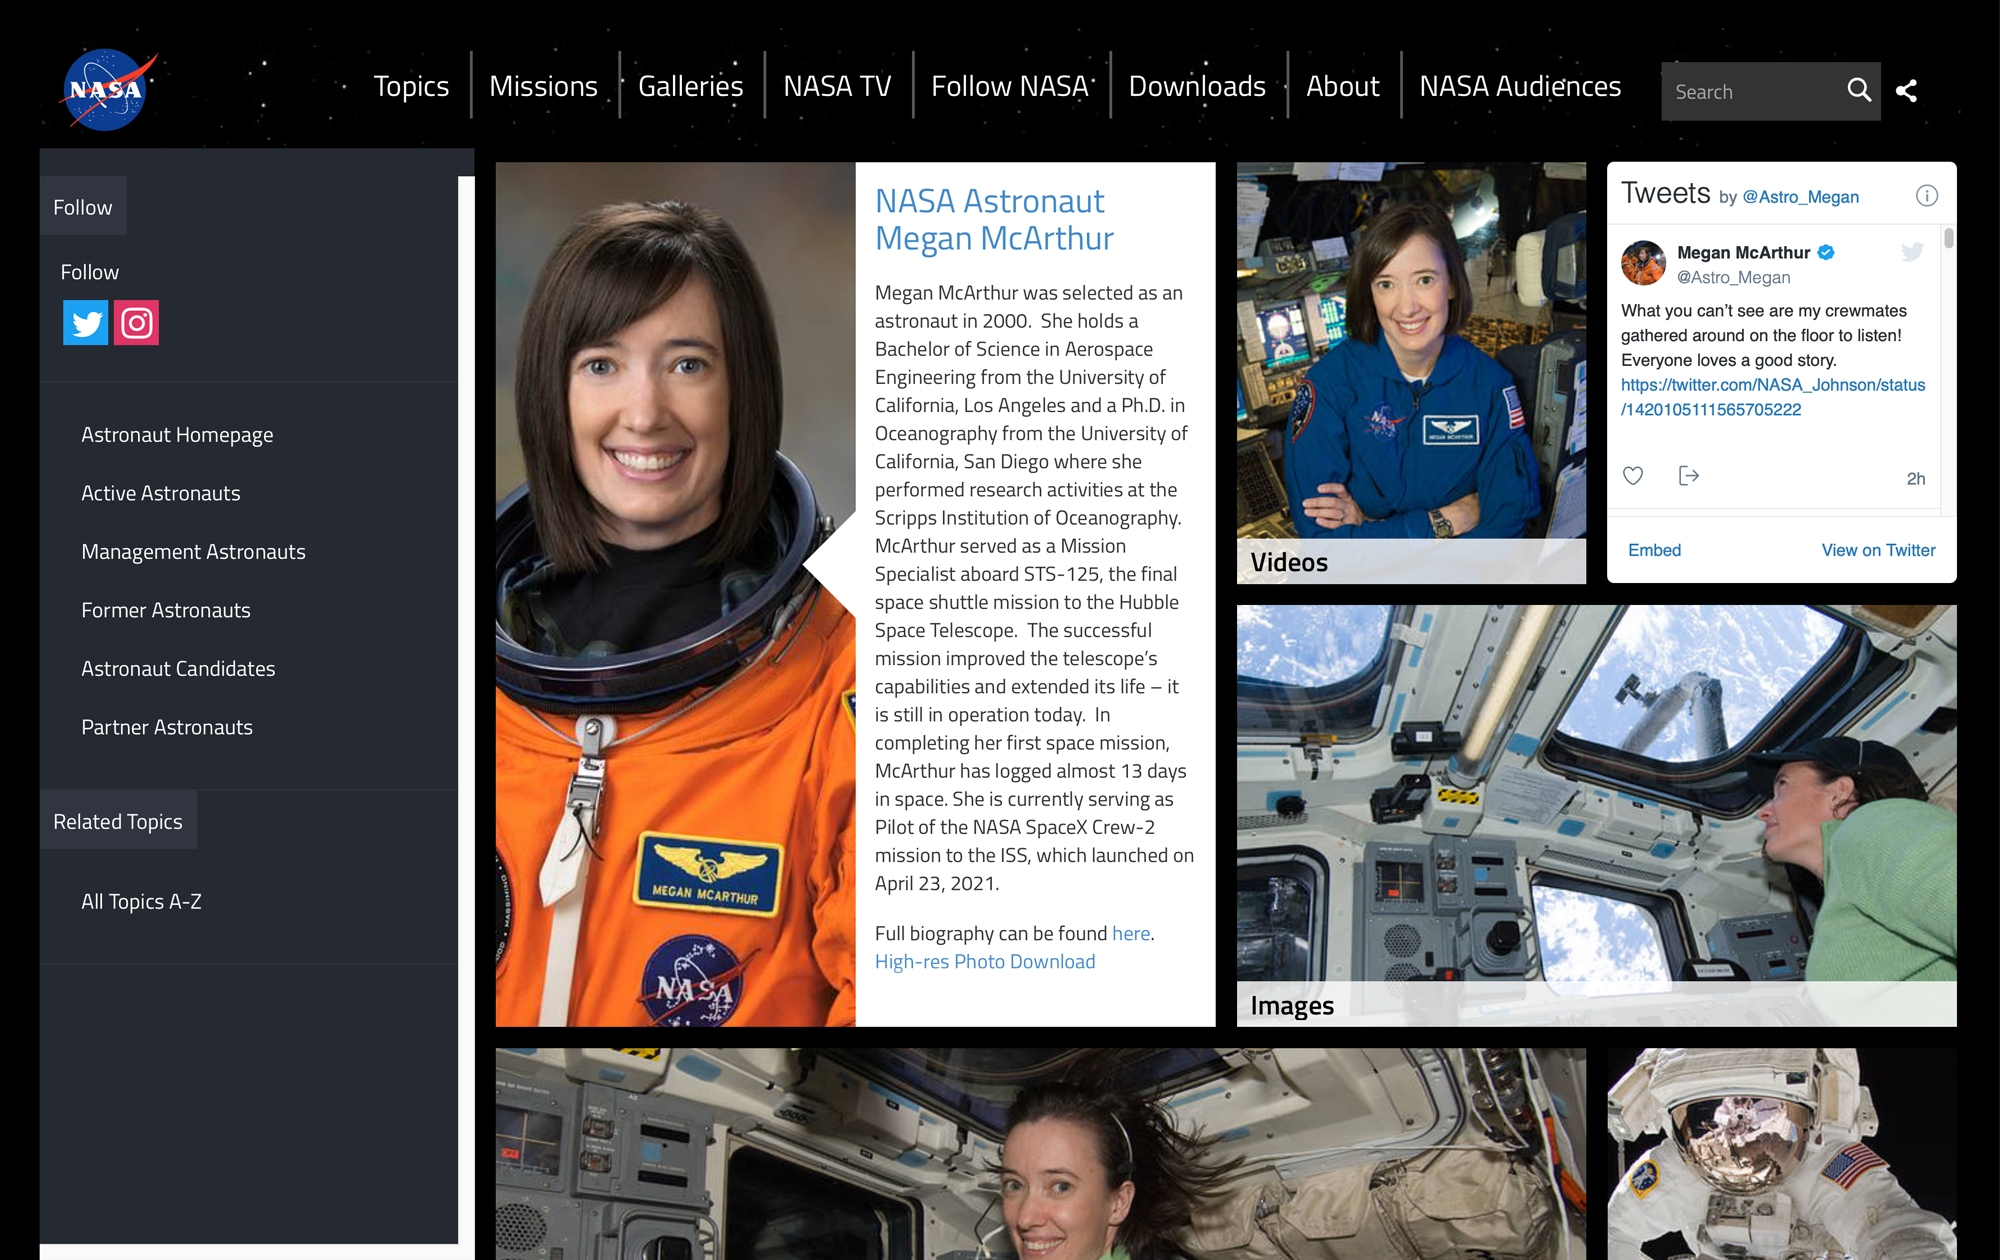
Task: Open the share icon in header
Action: pos(1906,91)
